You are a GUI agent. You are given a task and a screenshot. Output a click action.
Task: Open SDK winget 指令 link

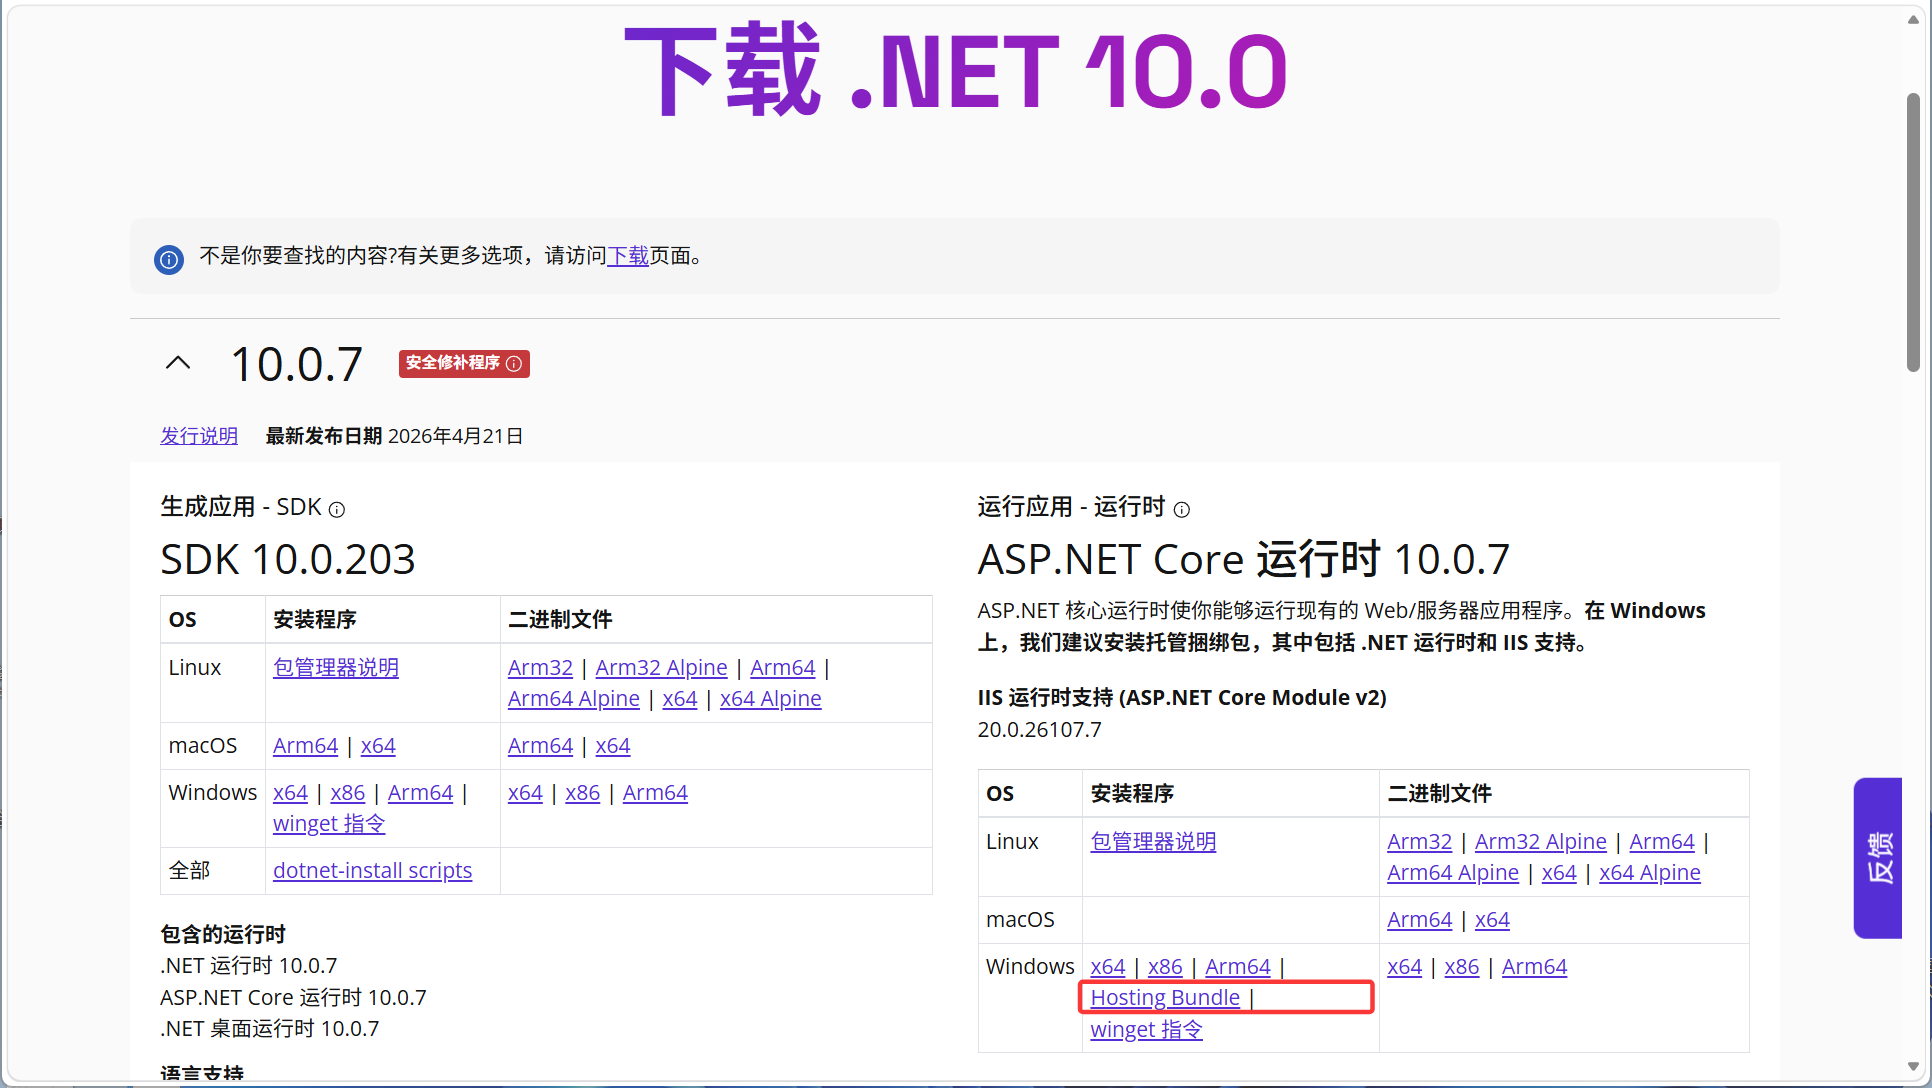[329, 823]
